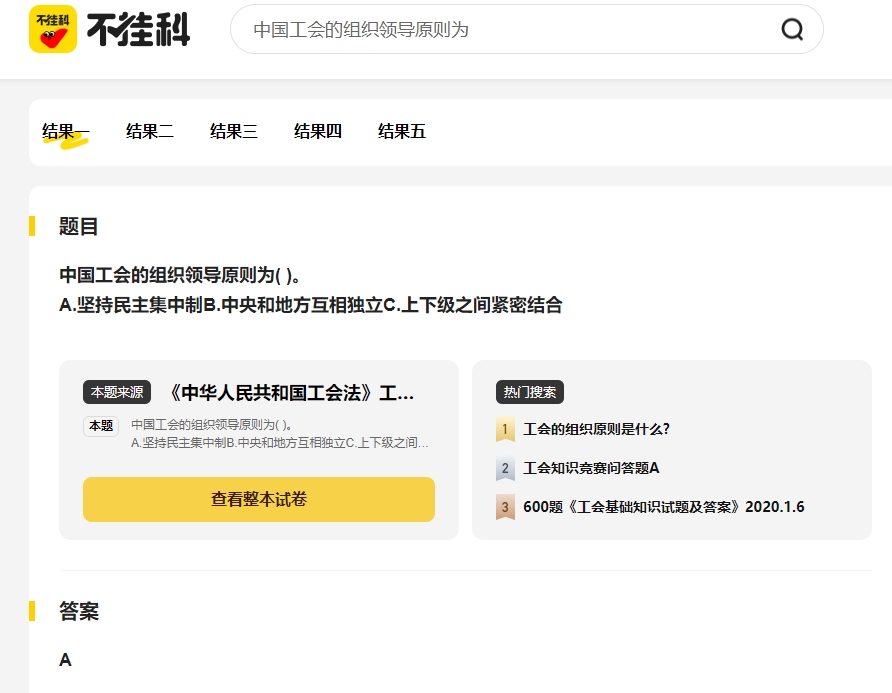Open the 结果三 tab
Screen dimensions: 892x693
click(234, 132)
